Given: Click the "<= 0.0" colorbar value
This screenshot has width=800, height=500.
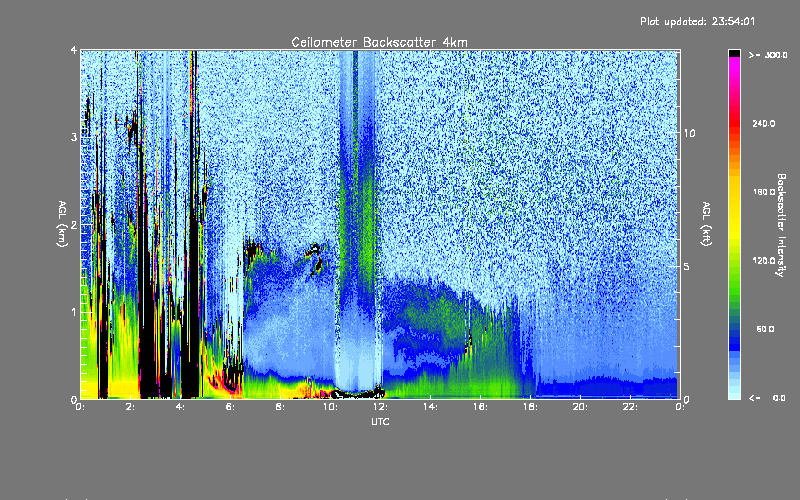Looking at the screenshot, I should (767, 398).
